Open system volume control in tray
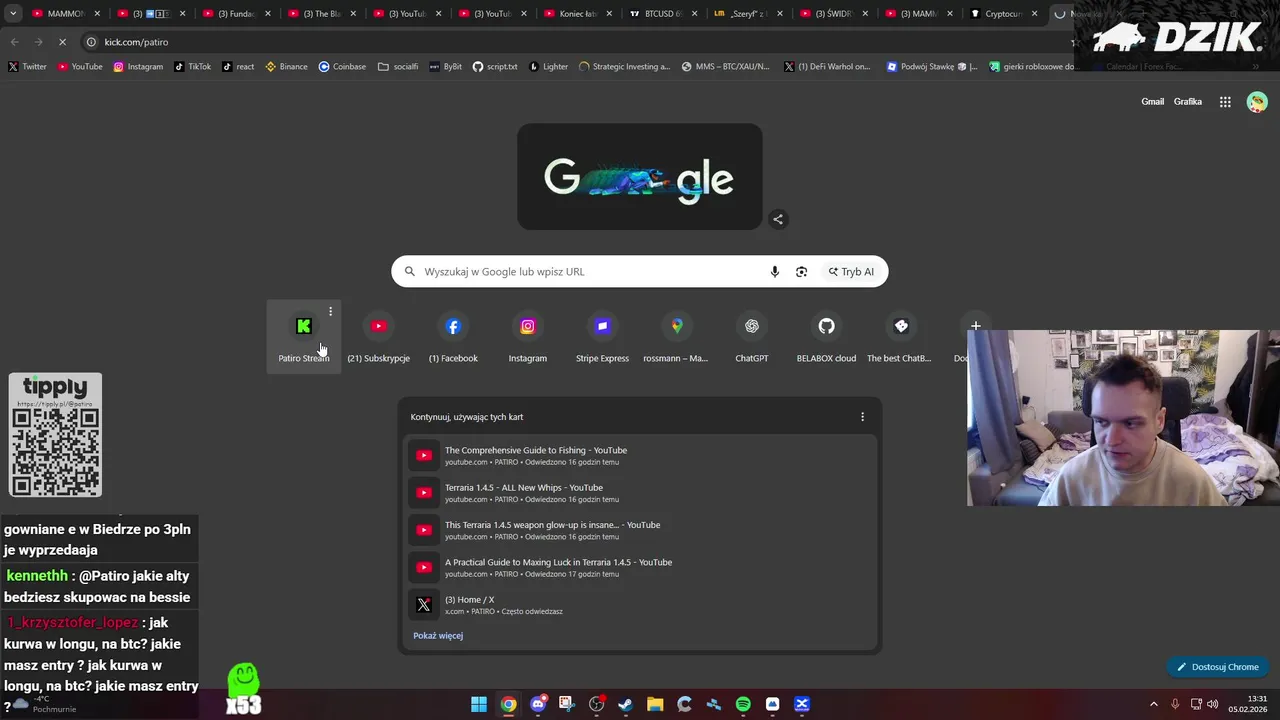This screenshot has height=720, width=1280. (x=1213, y=704)
